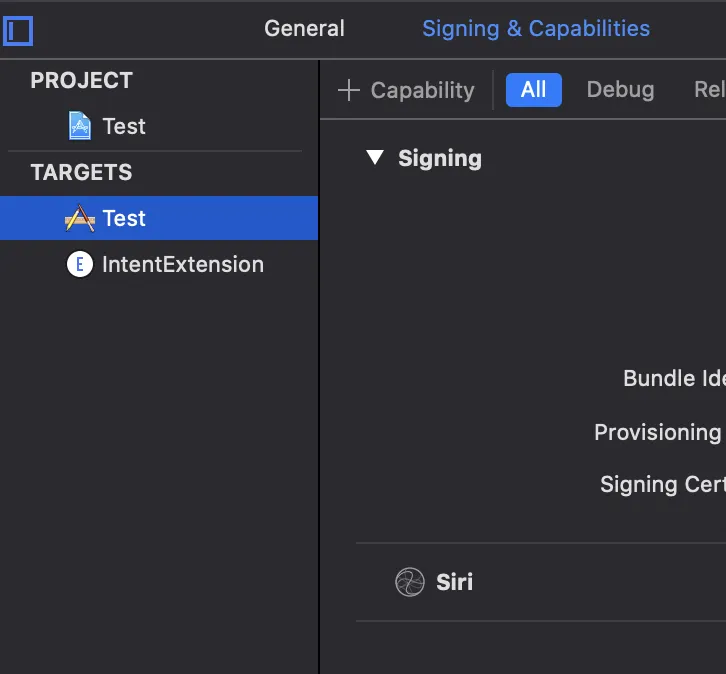Click the Test project blueprint icon
This screenshot has height=674, width=726.
pos(79,126)
